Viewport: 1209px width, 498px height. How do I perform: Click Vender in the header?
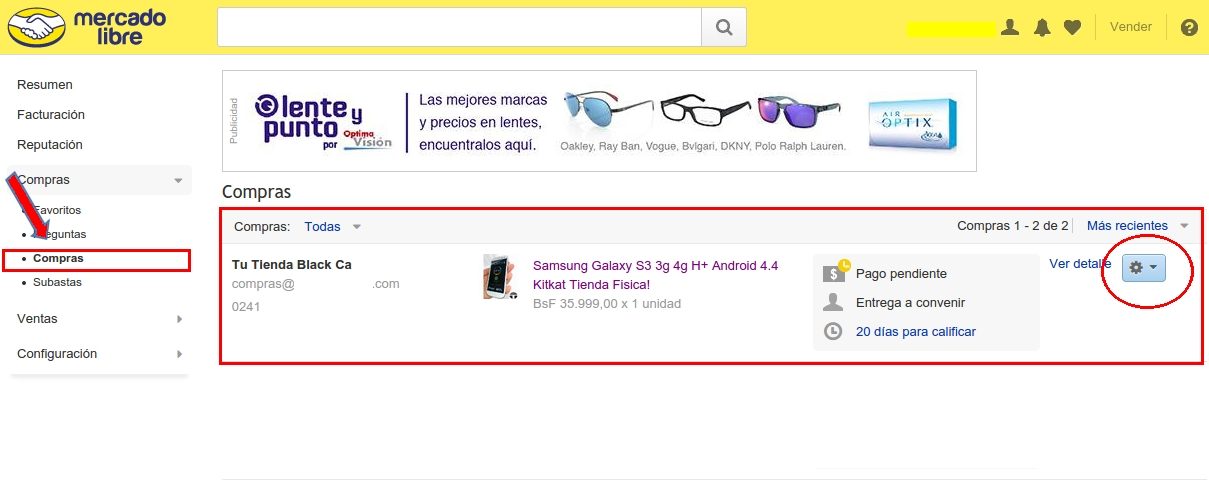click(1131, 27)
